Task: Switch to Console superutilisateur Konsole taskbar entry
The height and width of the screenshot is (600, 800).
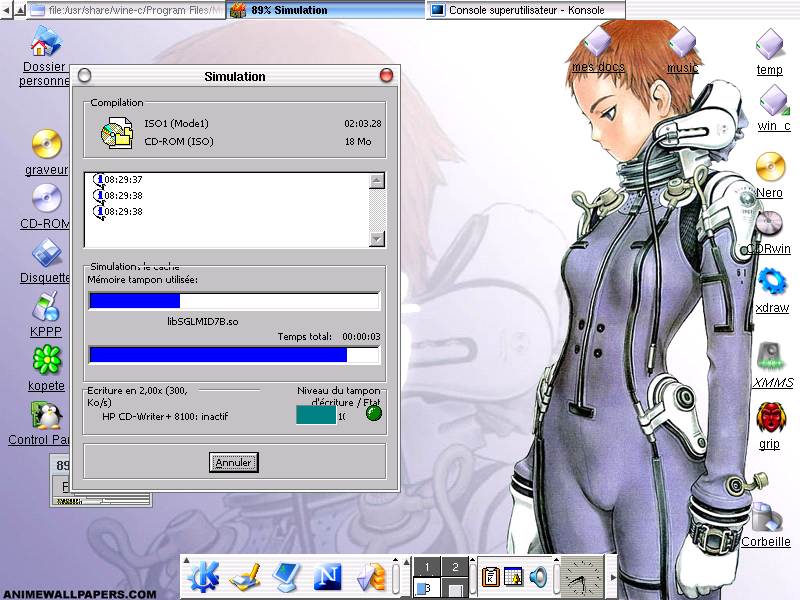Action: tap(526, 10)
